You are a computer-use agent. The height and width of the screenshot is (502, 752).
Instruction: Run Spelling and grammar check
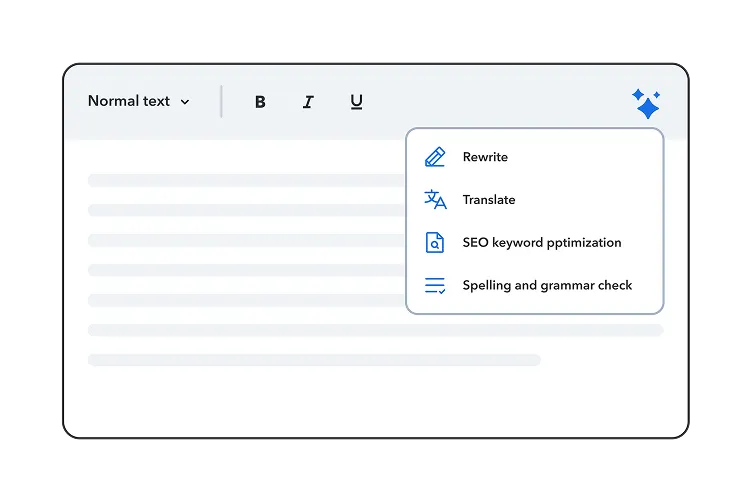pyautogui.click(x=547, y=286)
